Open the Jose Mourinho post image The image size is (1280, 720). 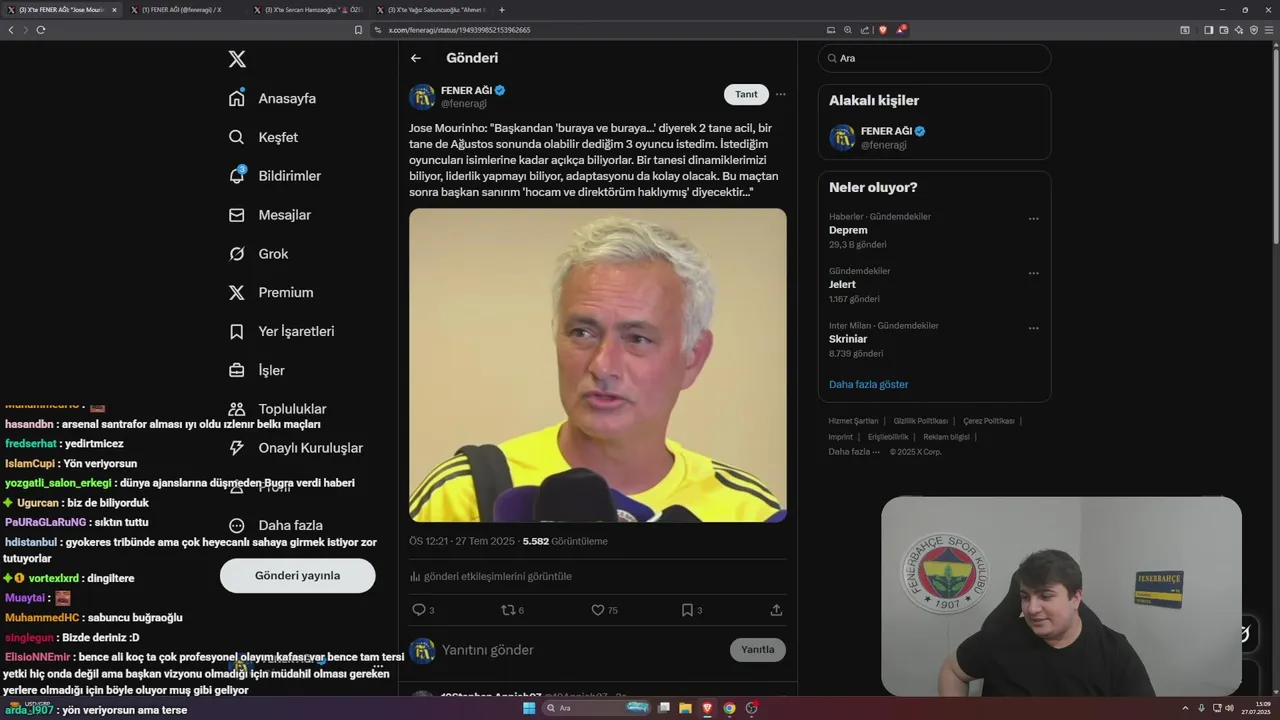pos(598,365)
